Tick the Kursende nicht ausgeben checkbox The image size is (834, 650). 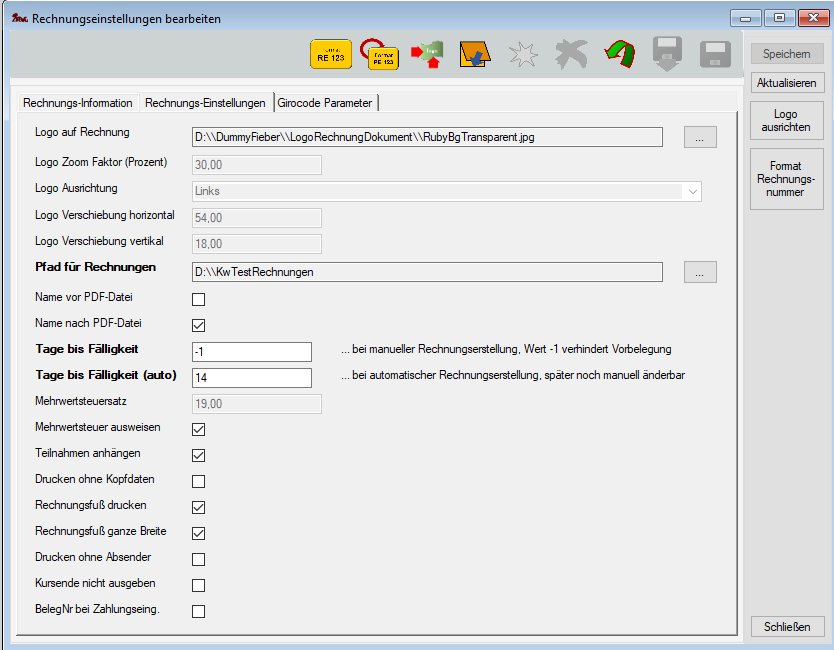198,585
